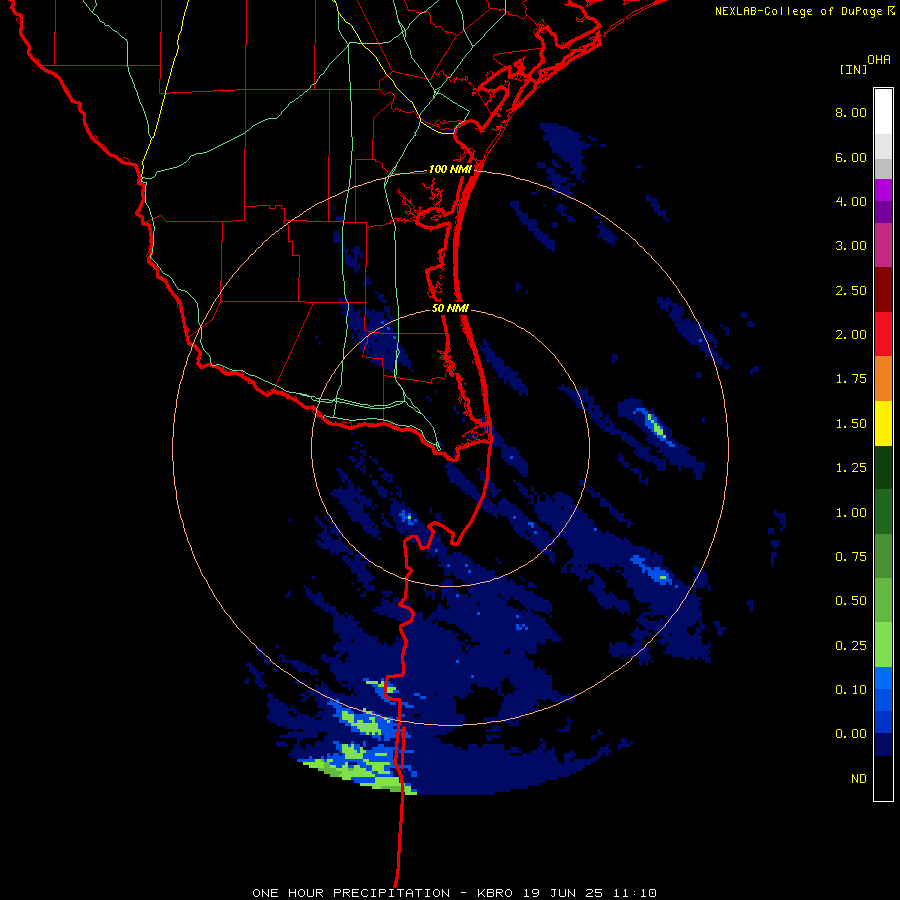This screenshot has height=900, width=900.
Task: Click the 1.00 legend value
Action: point(851,513)
